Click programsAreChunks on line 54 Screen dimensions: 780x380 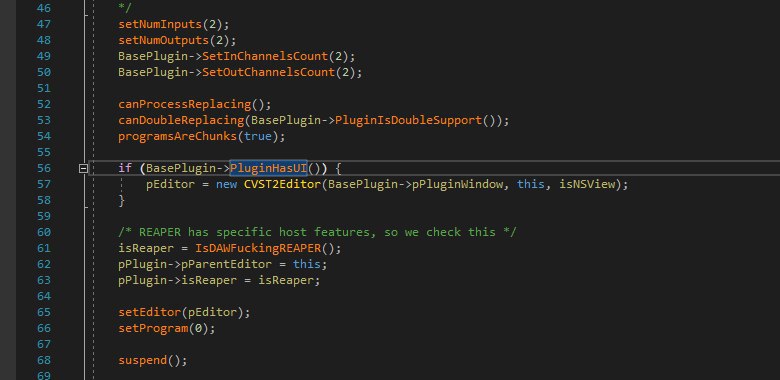[x=178, y=136]
